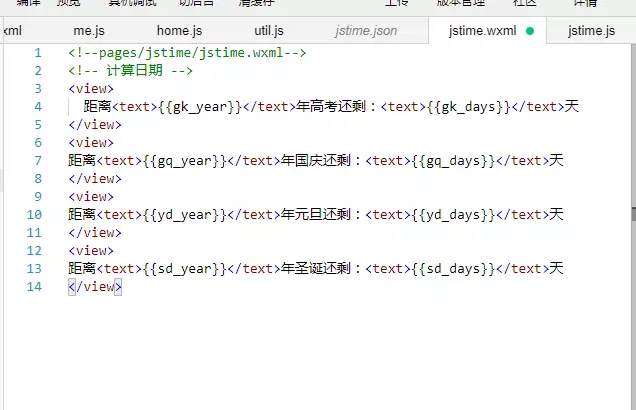Click the 年圣诞还剩 text on line 13
The width and height of the screenshot is (636, 410).
point(315,268)
